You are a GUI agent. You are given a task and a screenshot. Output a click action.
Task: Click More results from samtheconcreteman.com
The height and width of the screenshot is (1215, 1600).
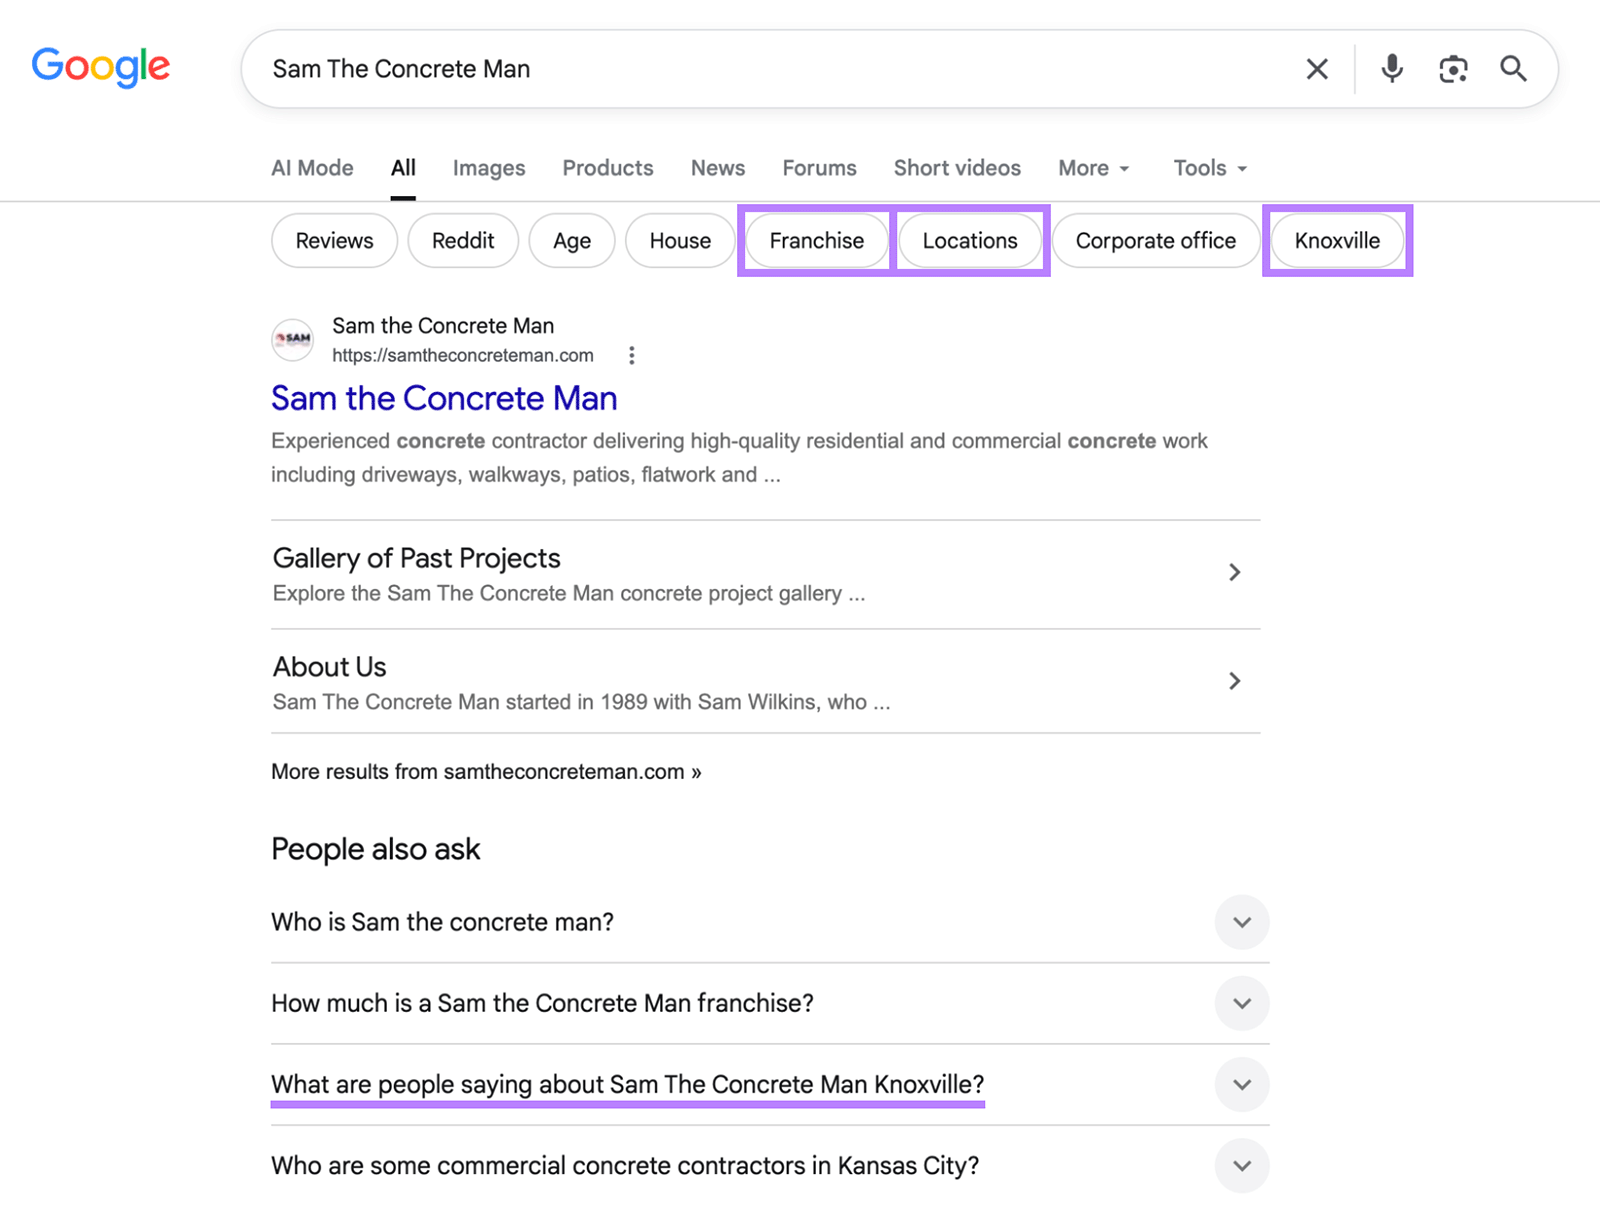[x=486, y=772]
